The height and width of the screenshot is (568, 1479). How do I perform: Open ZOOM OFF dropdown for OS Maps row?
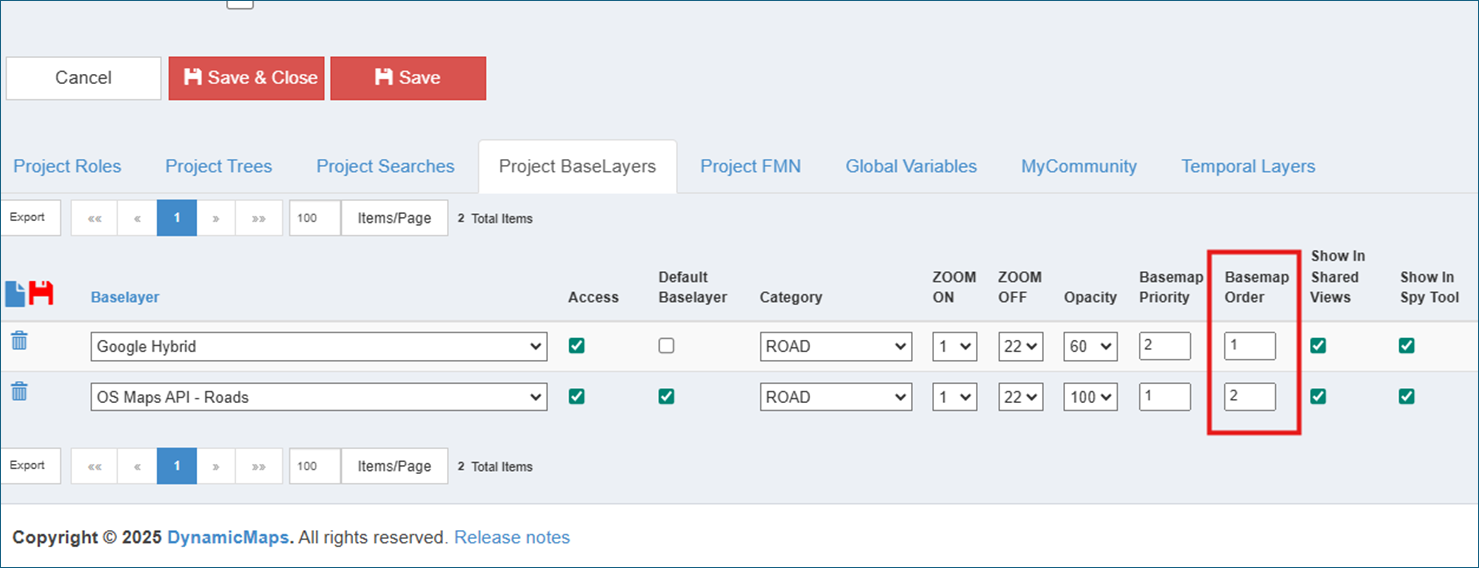(x=1020, y=397)
